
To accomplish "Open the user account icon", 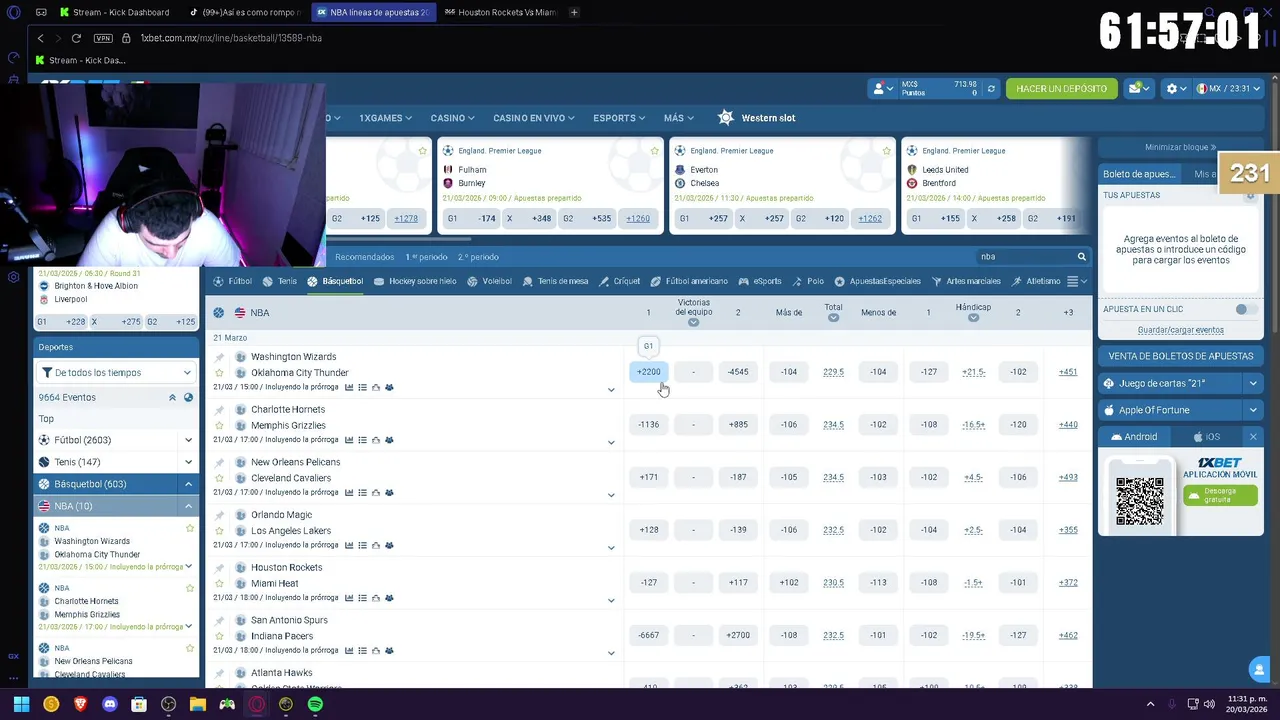I will tap(879, 89).
